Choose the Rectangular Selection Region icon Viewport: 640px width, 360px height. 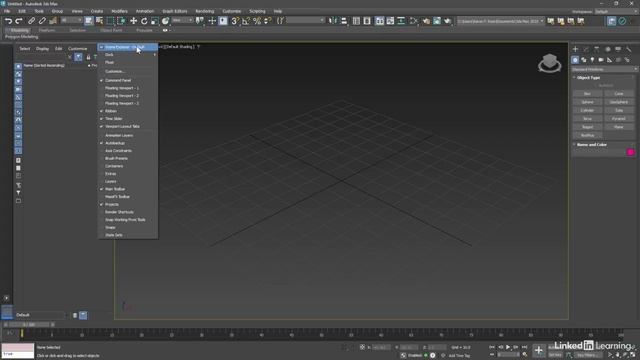110,21
